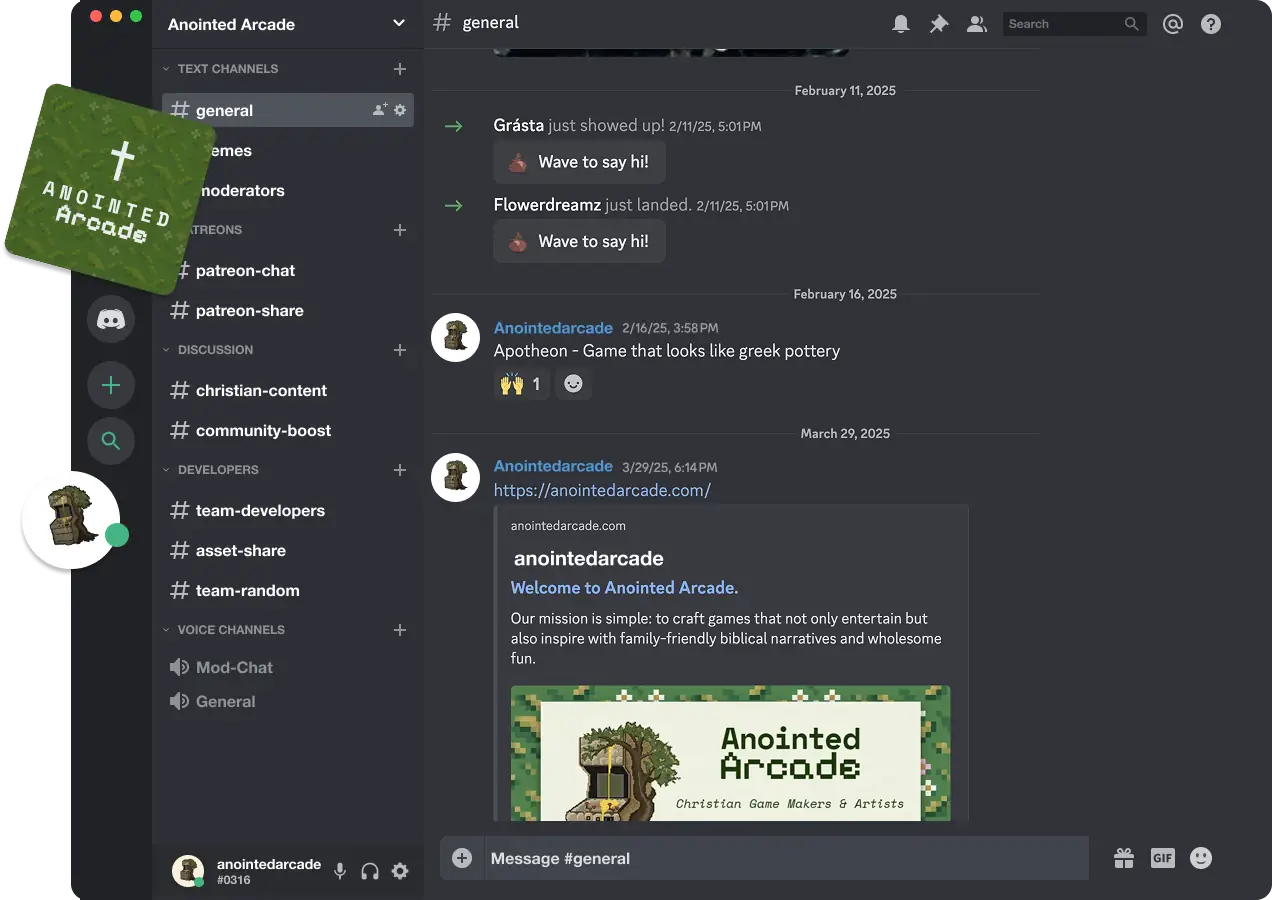Open the Anointed Arcade embed image
Viewport: 1272px width, 900px height.
pos(730,753)
